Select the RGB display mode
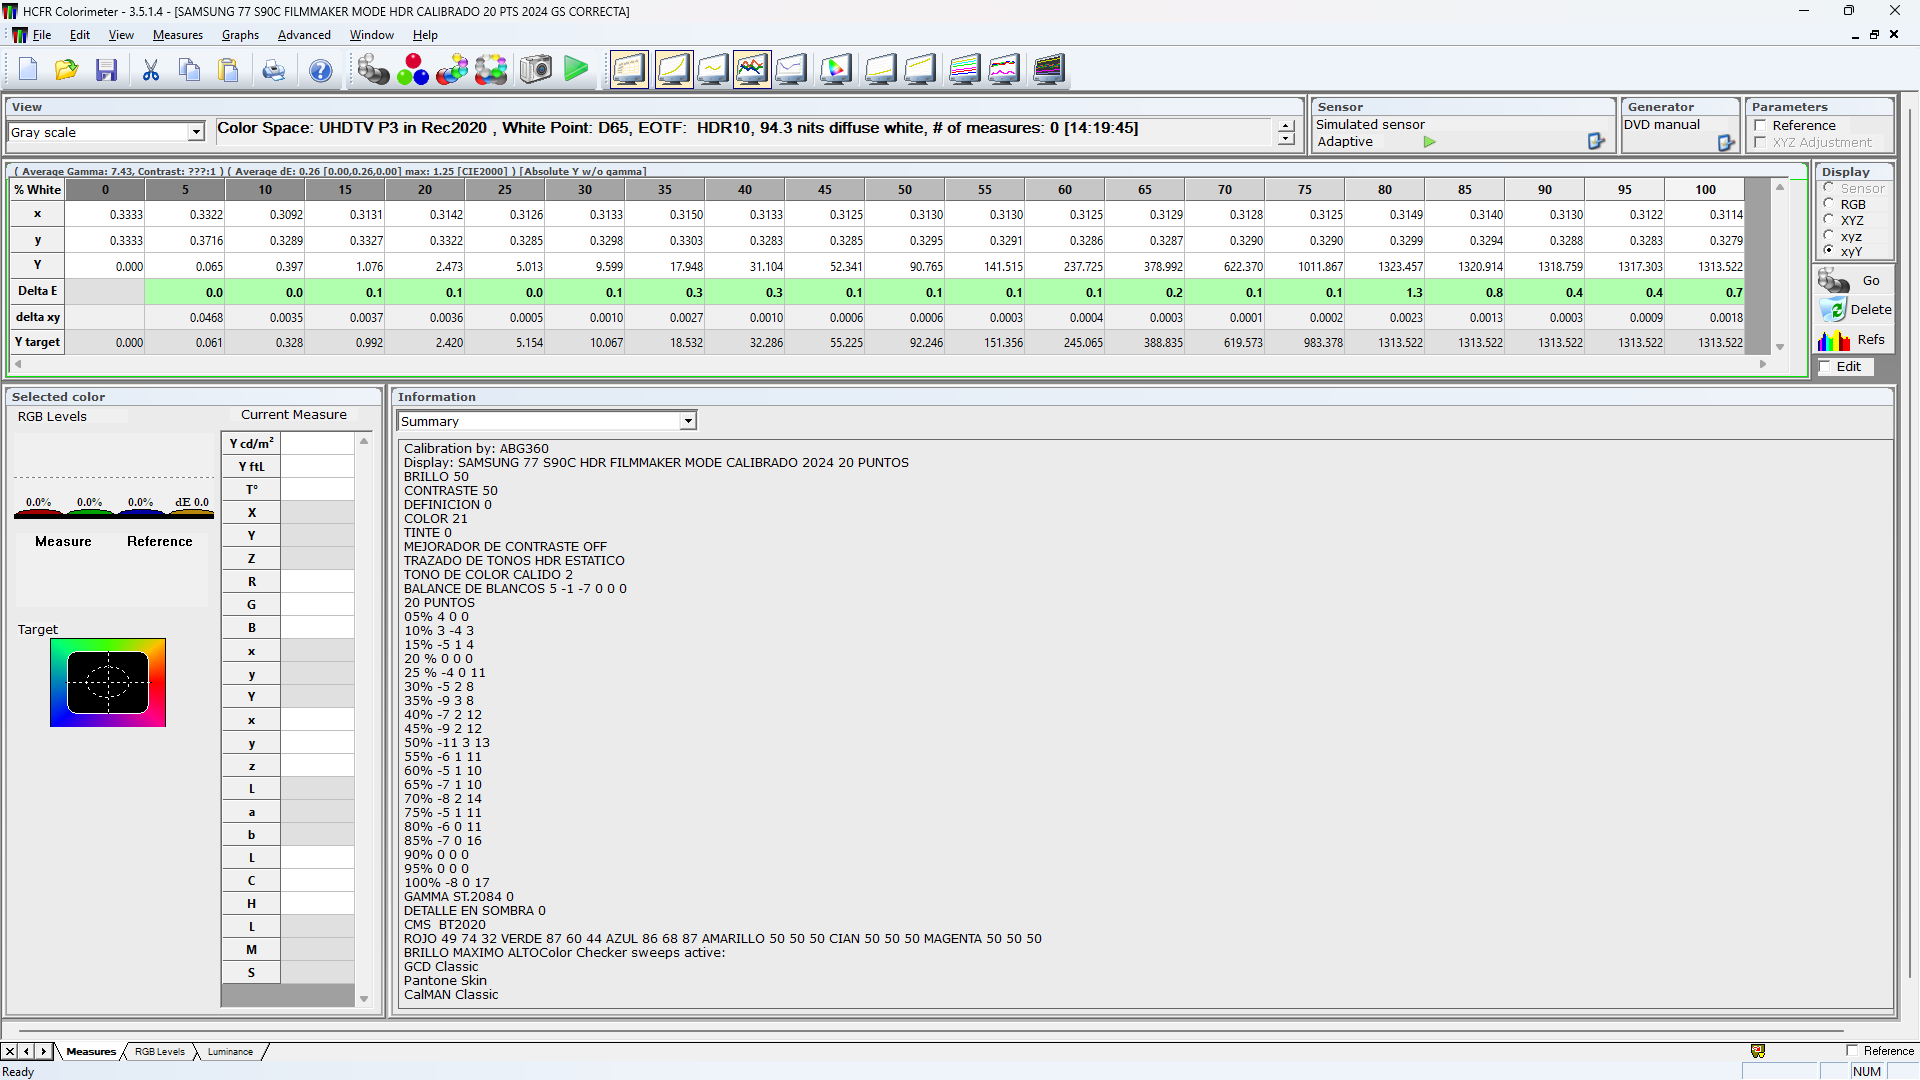This screenshot has height=1080, width=1920. 1829,204
